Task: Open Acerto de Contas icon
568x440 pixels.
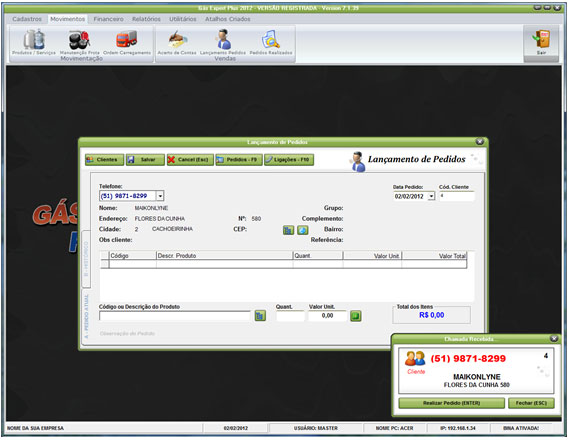Action: click(x=177, y=39)
